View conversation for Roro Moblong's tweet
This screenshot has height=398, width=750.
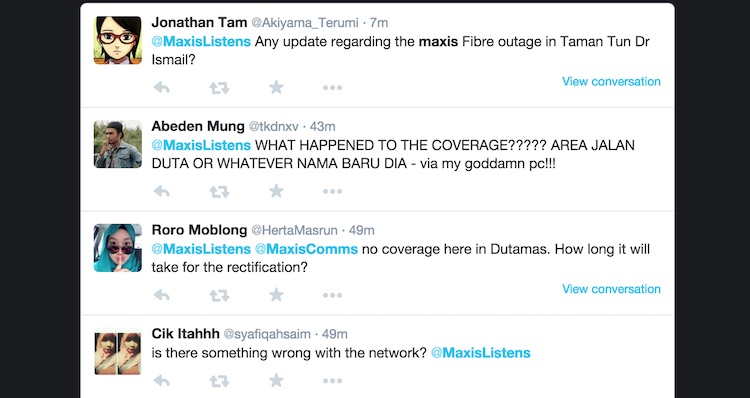[x=611, y=289]
